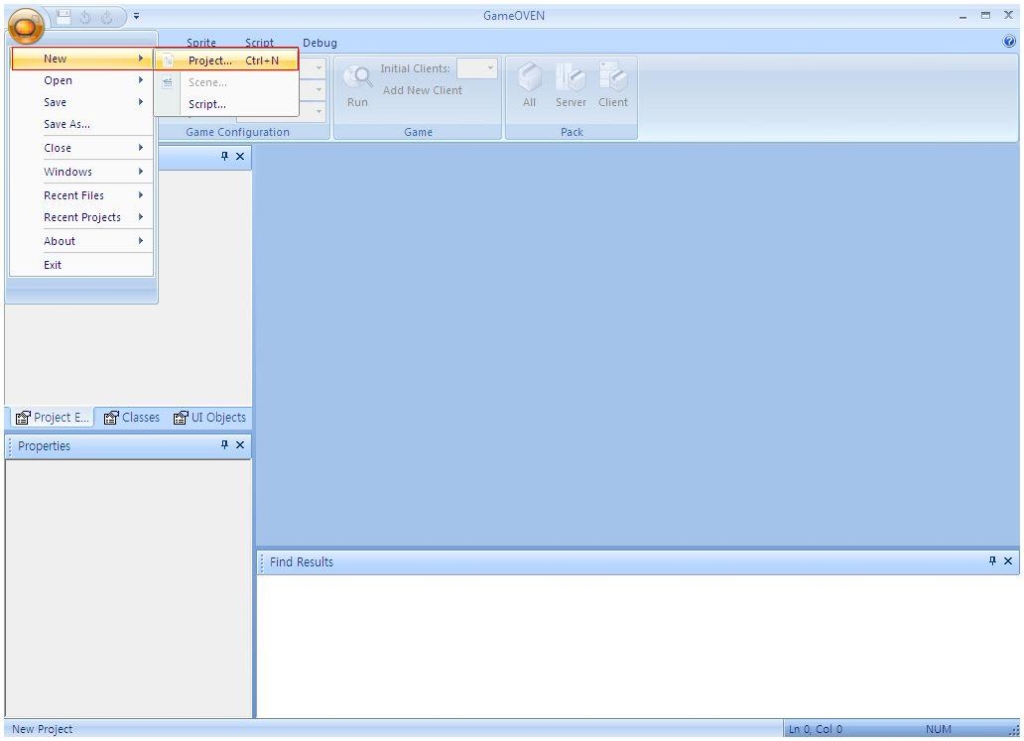Expand the Open submenu arrow
The image size is (1024, 741).
(x=140, y=80)
